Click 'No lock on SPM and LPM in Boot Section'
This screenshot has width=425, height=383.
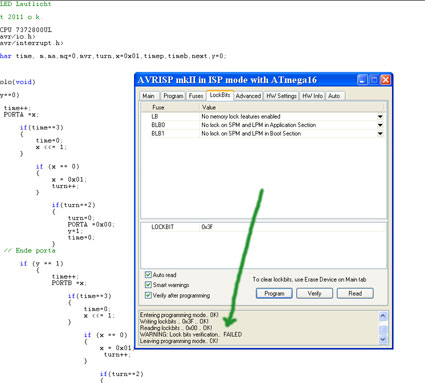[x=251, y=134]
